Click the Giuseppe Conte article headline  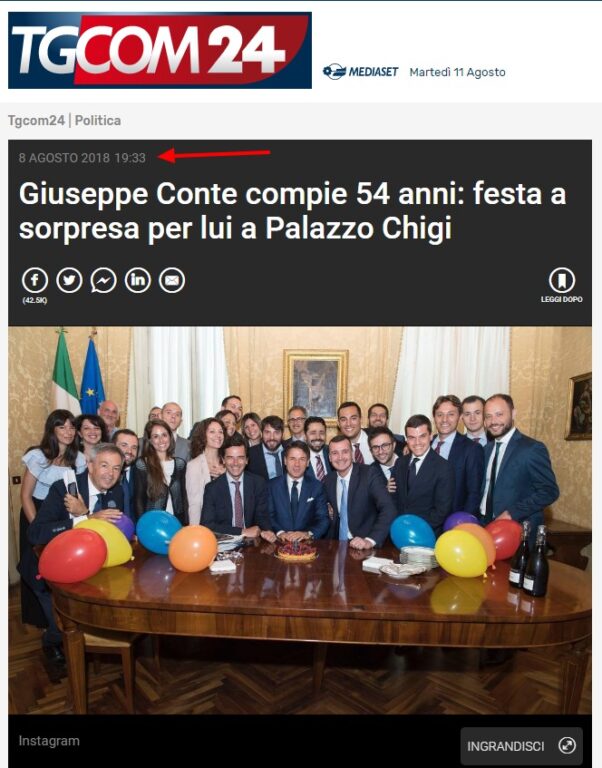[x=292, y=211]
